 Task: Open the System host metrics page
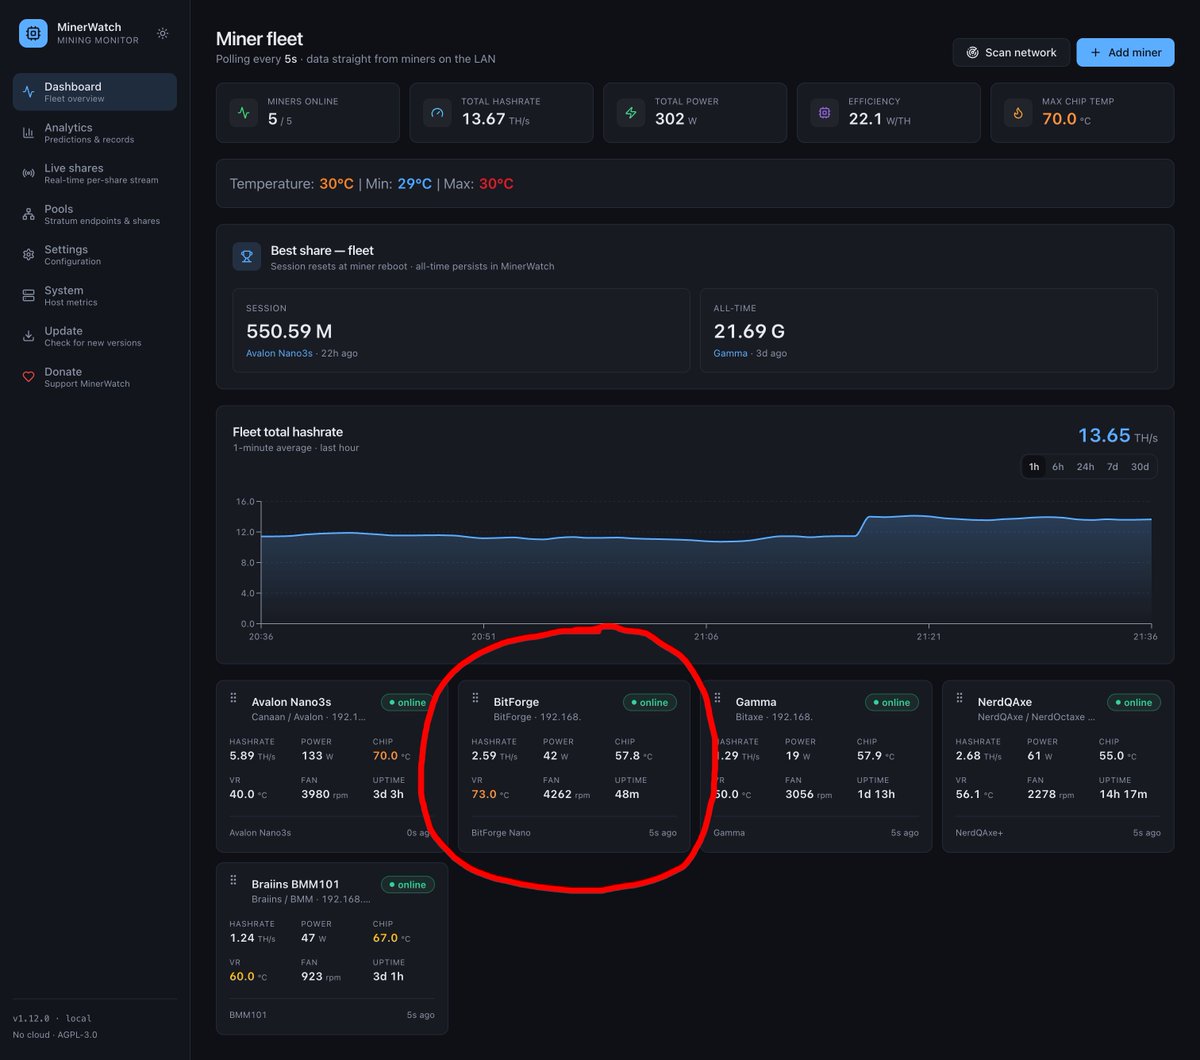pyautogui.click(x=95, y=295)
